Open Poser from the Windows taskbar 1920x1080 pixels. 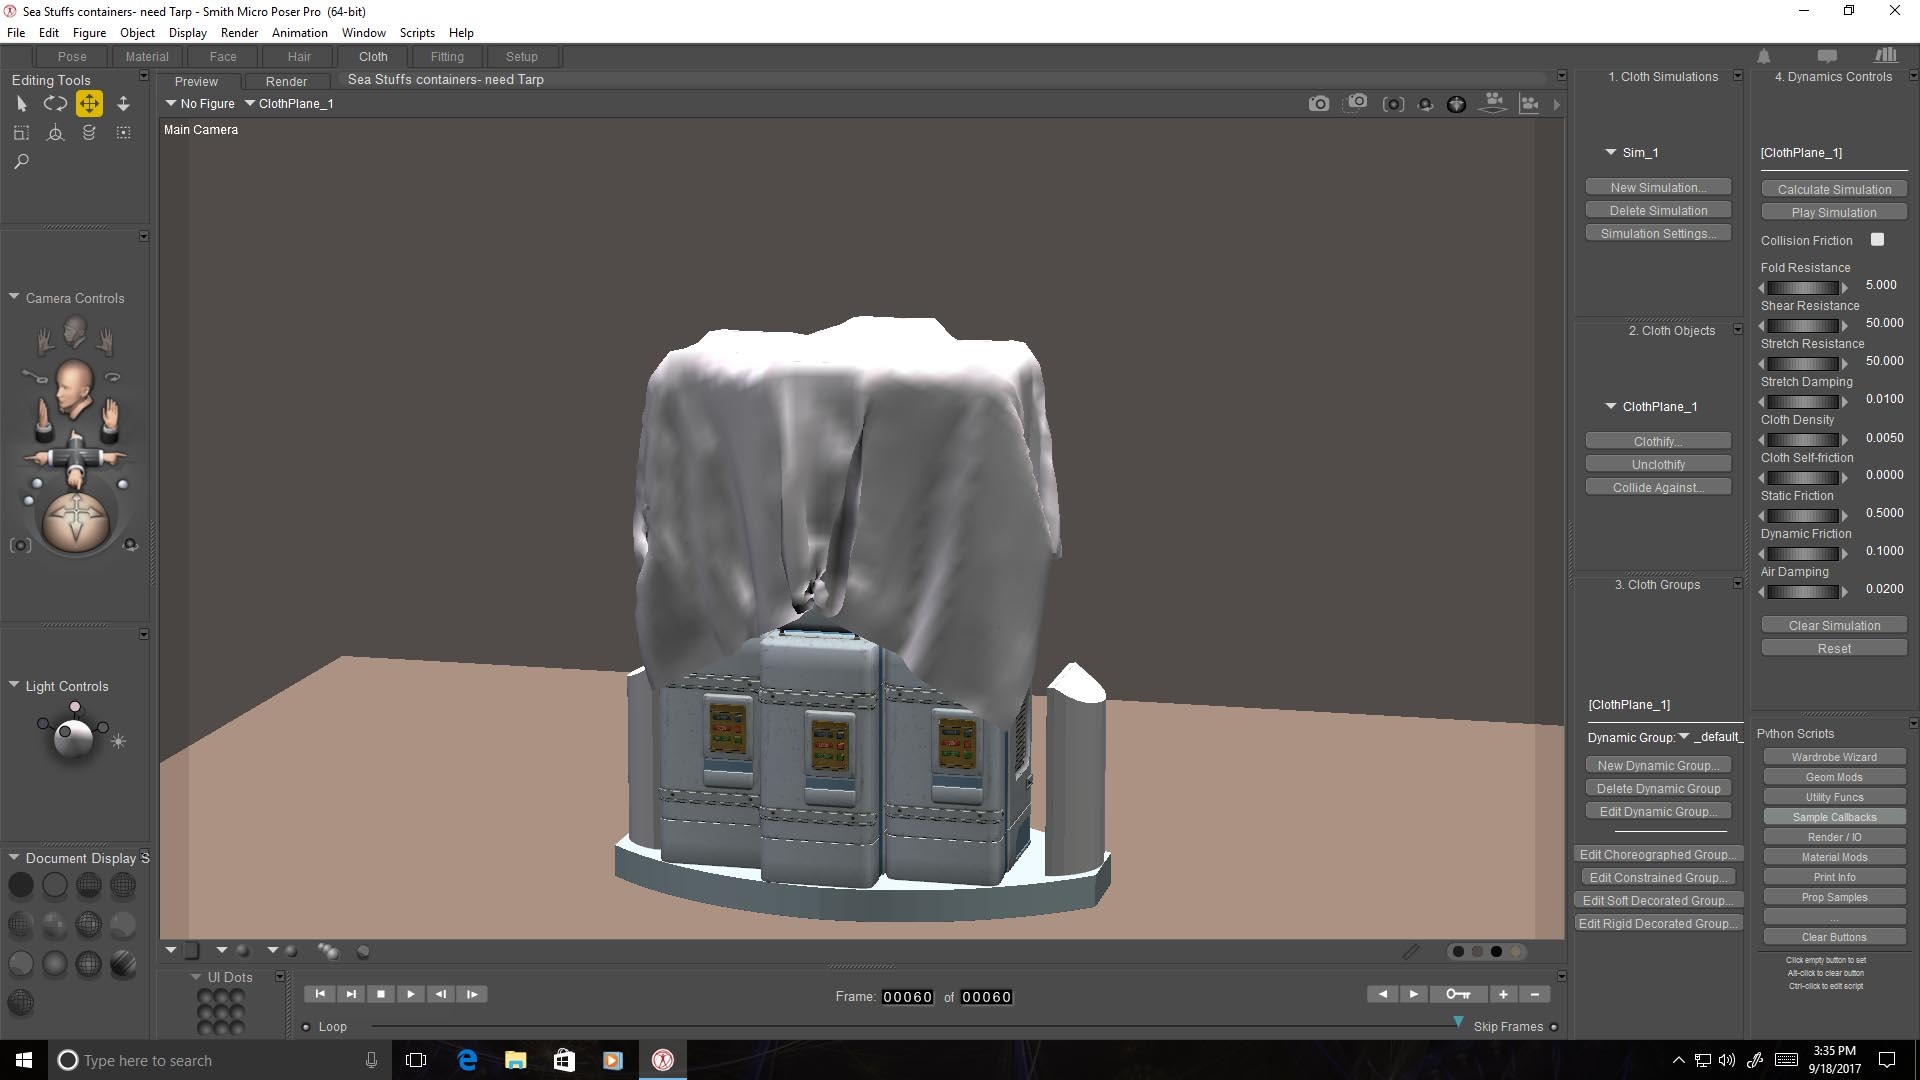tap(662, 1060)
